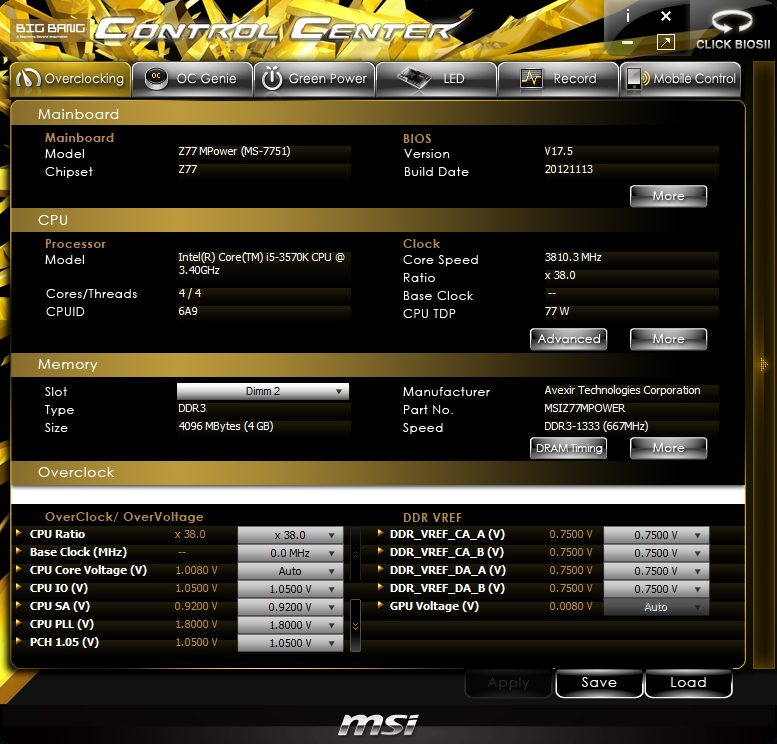Image resolution: width=777 pixels, height=744 pixels.
Task: Open the Base Clock 0.0 MHz dropdown
Action: (x=290, y=553)
